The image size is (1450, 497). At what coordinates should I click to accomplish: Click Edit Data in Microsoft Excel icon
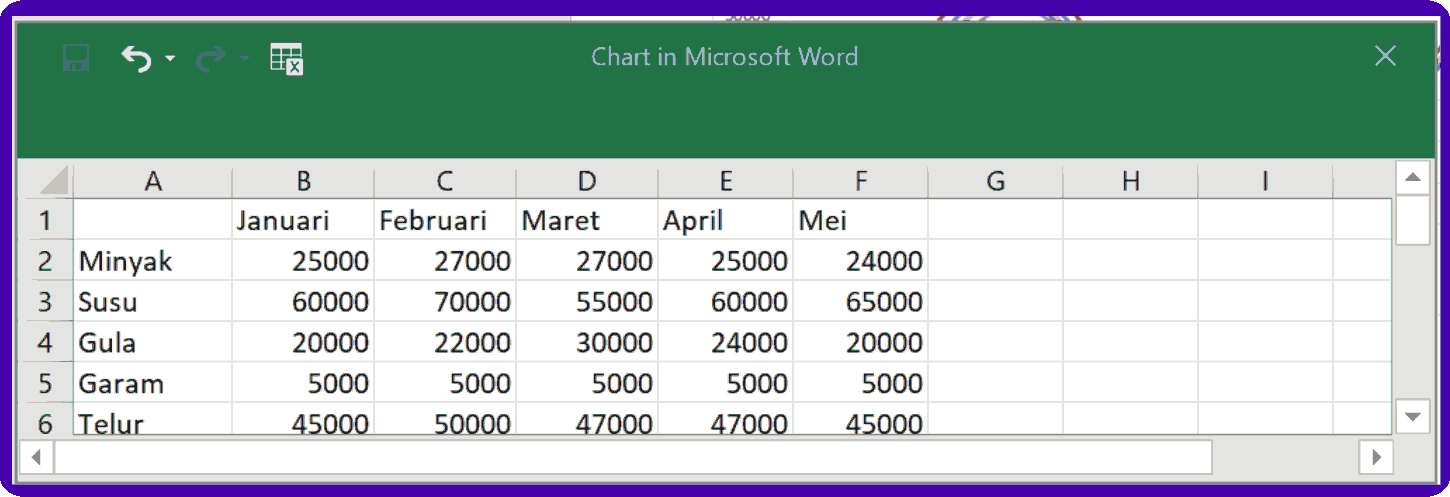click(286, 58)
